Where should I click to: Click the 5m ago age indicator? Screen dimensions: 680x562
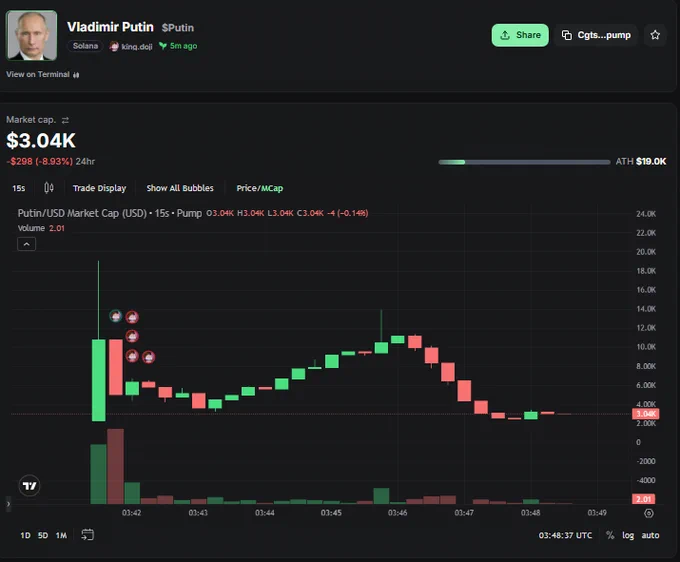coord(178,46)
